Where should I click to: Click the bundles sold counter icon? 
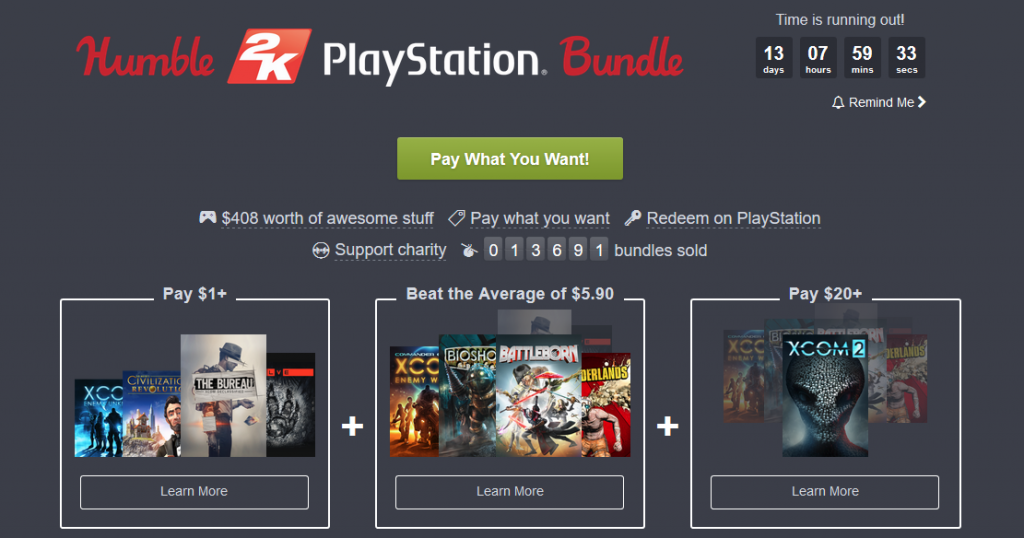pos(469,250)
